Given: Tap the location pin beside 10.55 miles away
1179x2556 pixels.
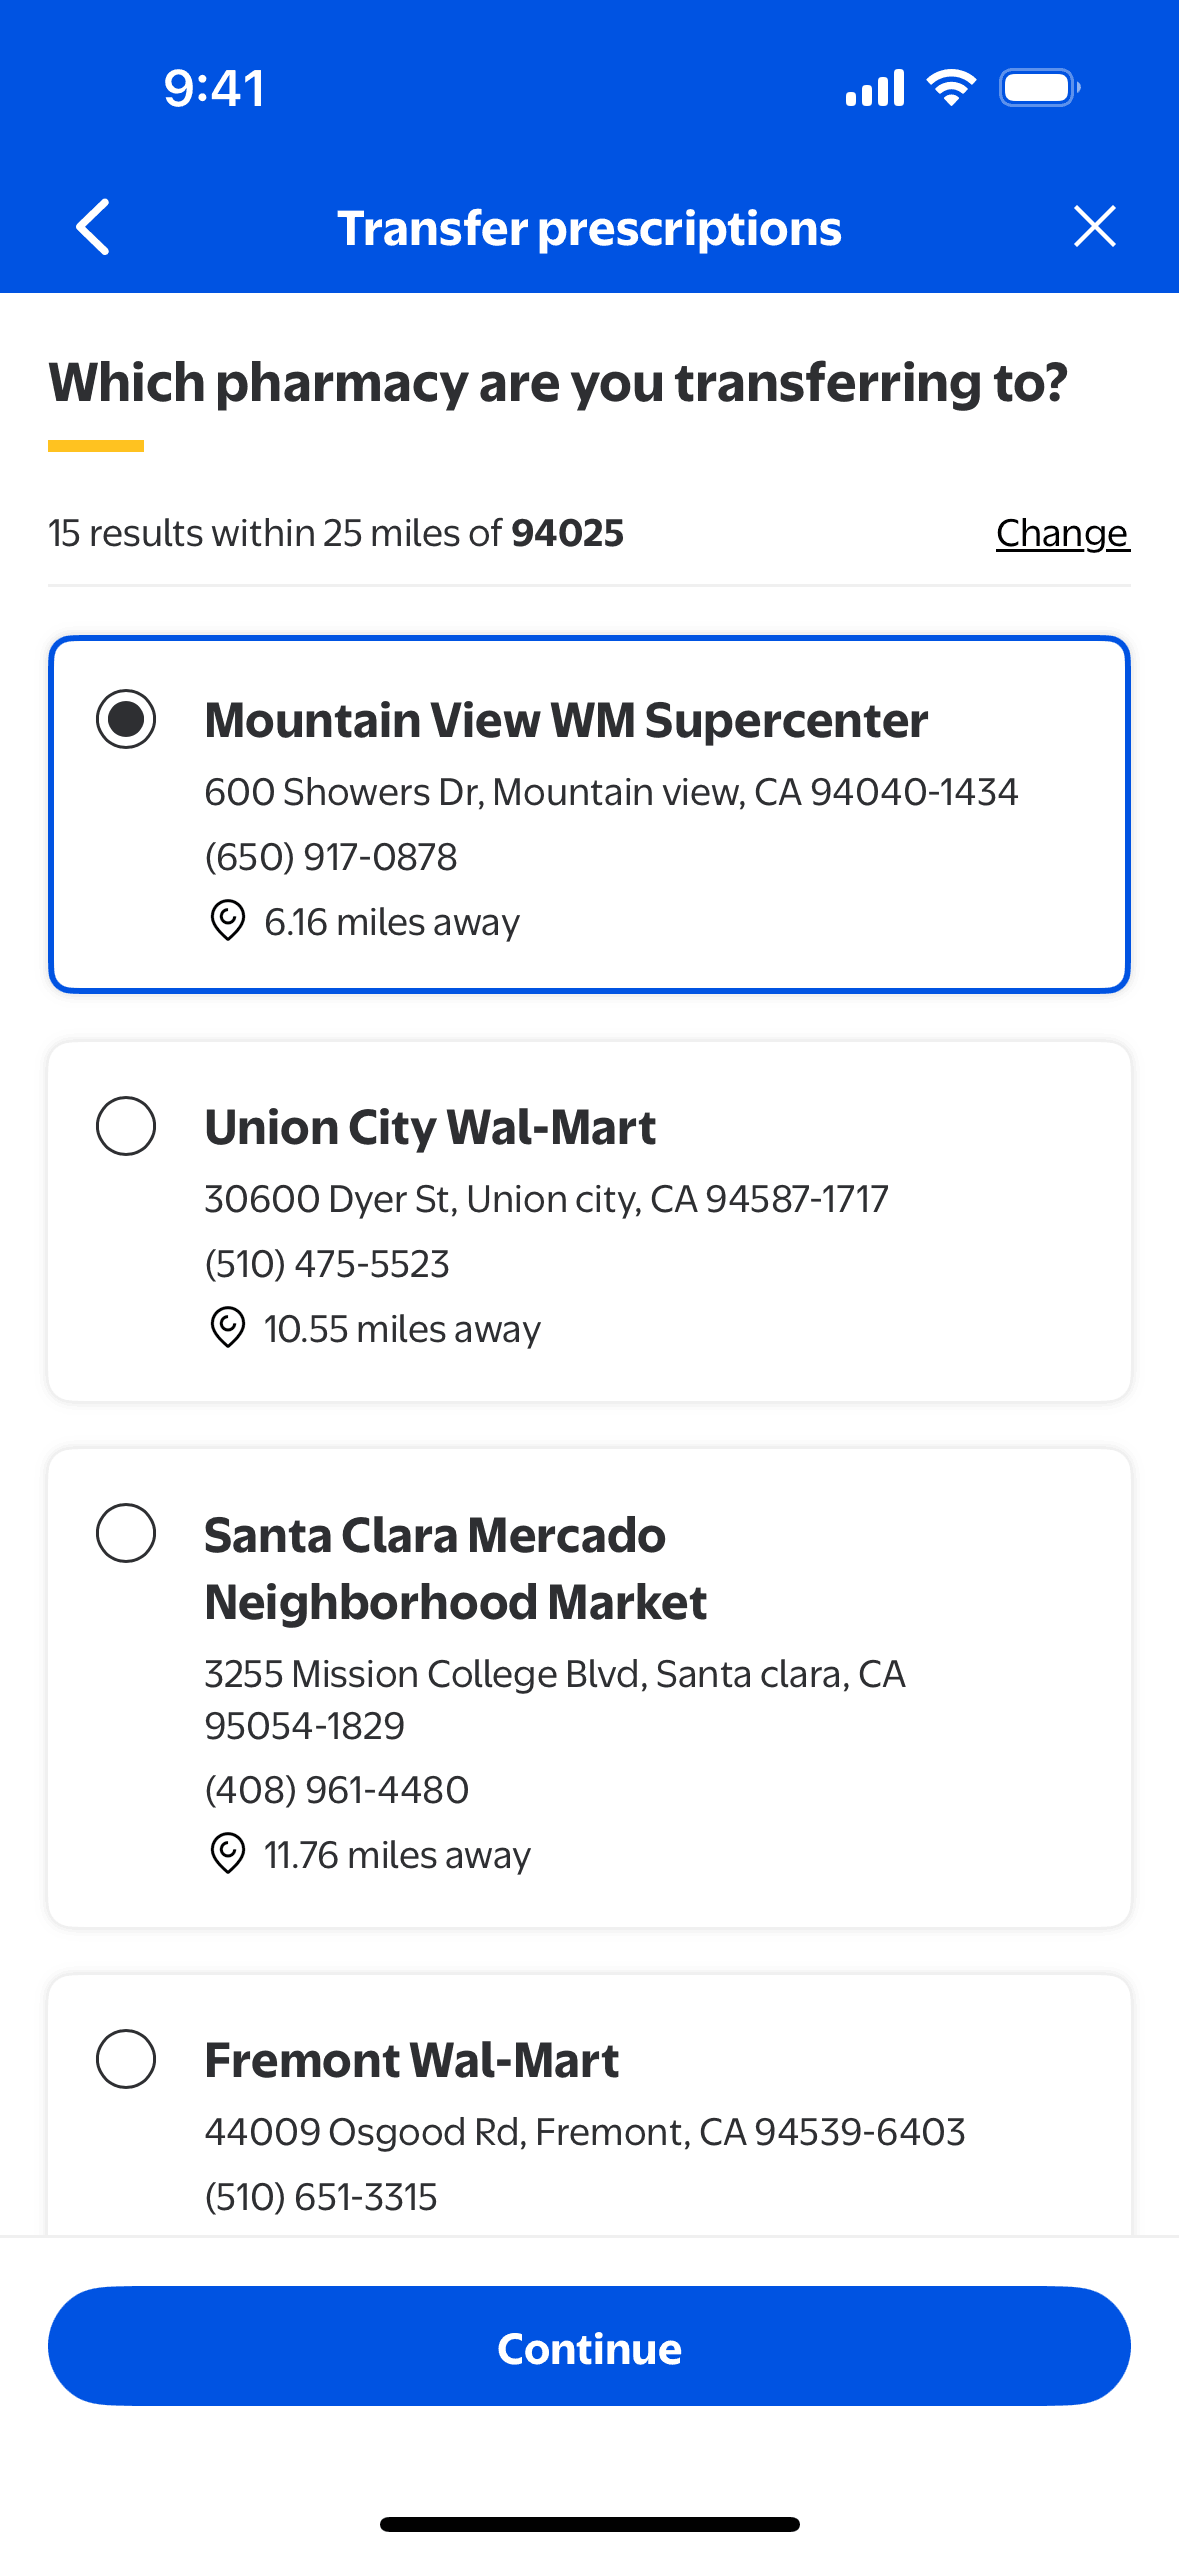Looking at the screenshot, I should tap(228, 1327).
